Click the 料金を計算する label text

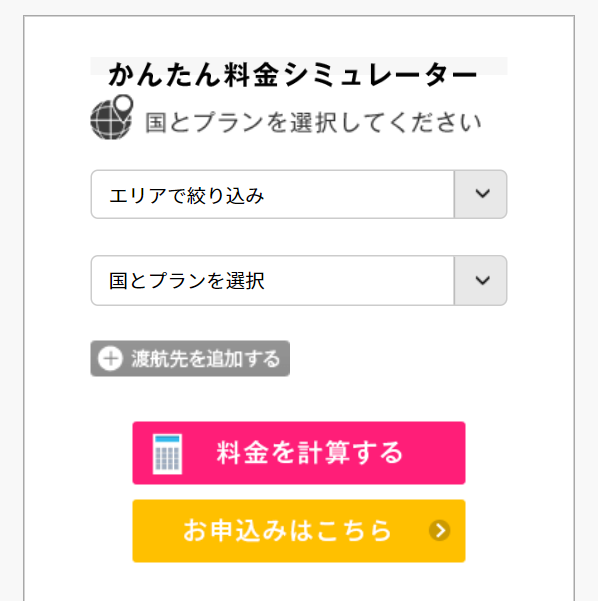click(x=309, y=453)
